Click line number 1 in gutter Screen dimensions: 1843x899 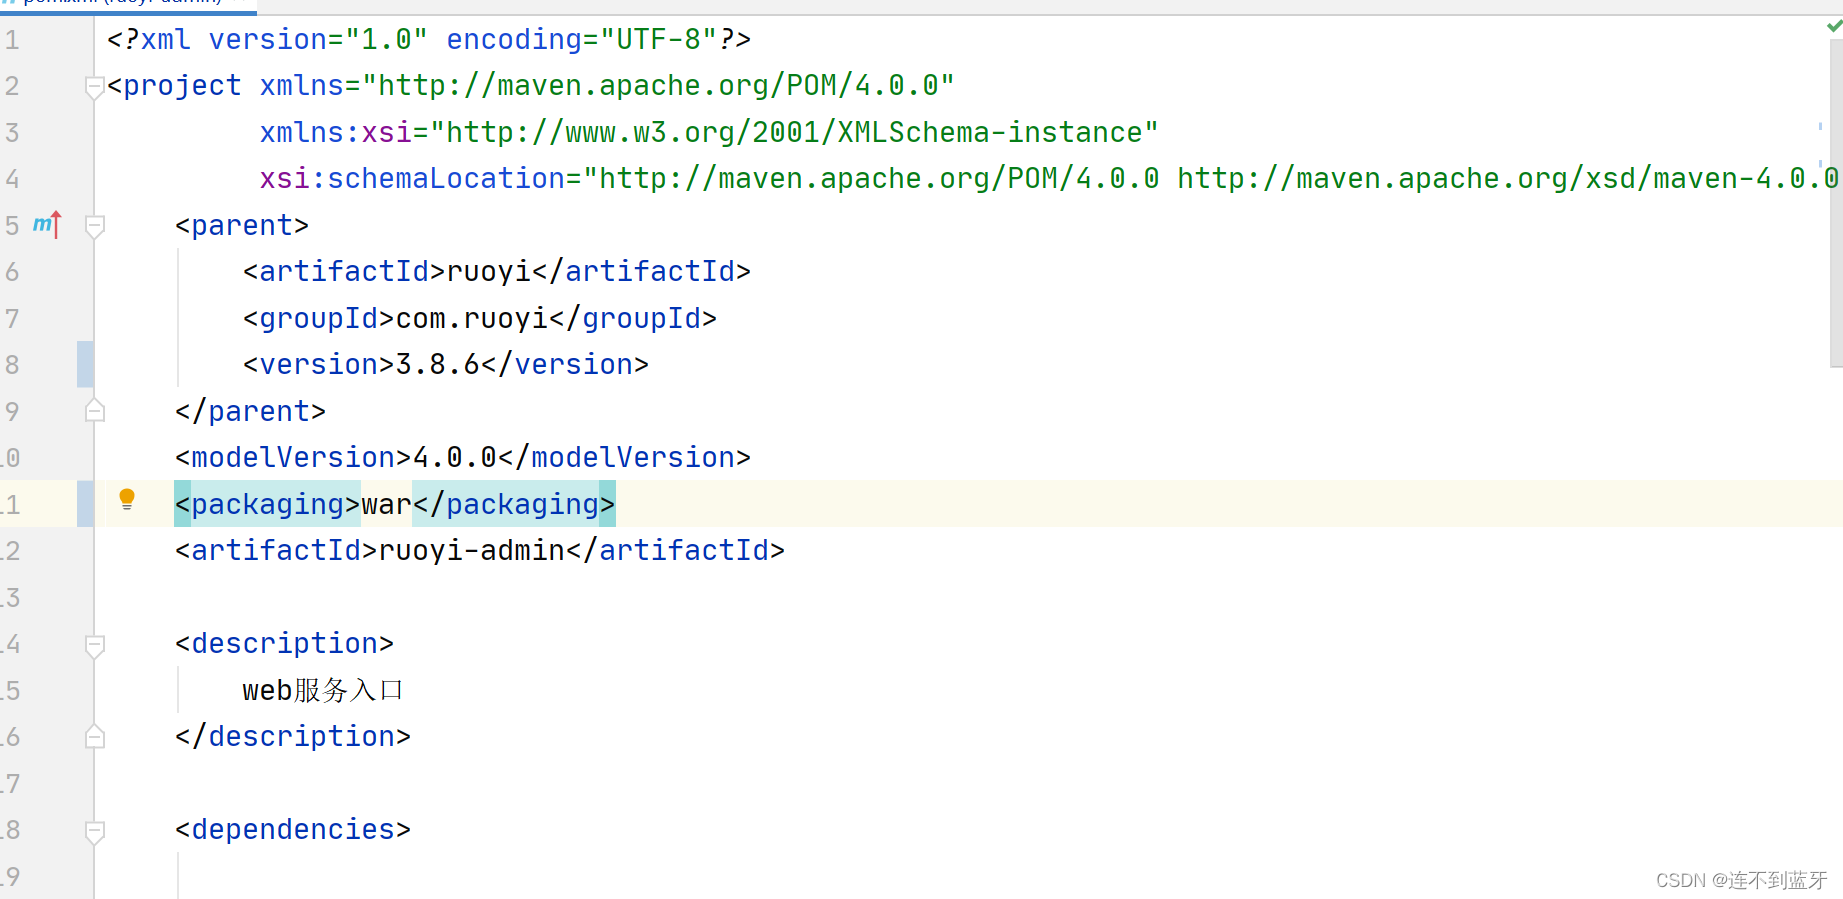pyautogui.click(x=12, y=39)
